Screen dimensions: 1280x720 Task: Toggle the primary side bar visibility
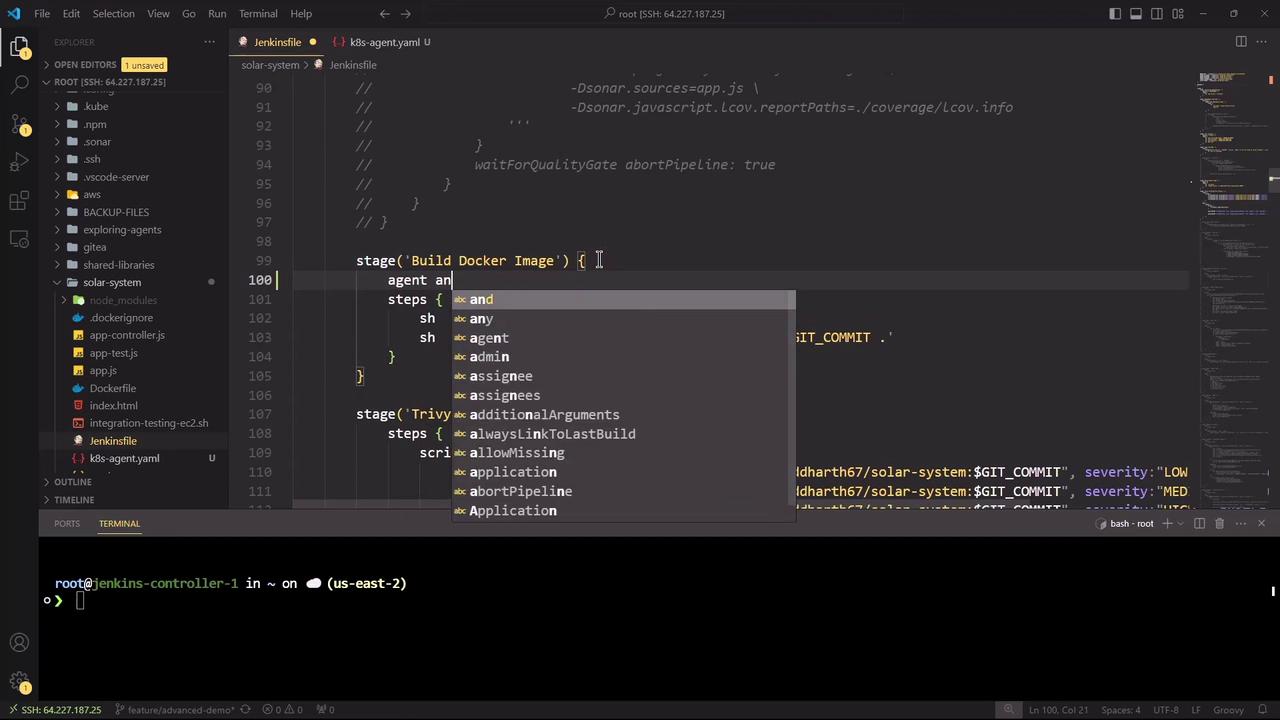tap(1115, 14)
